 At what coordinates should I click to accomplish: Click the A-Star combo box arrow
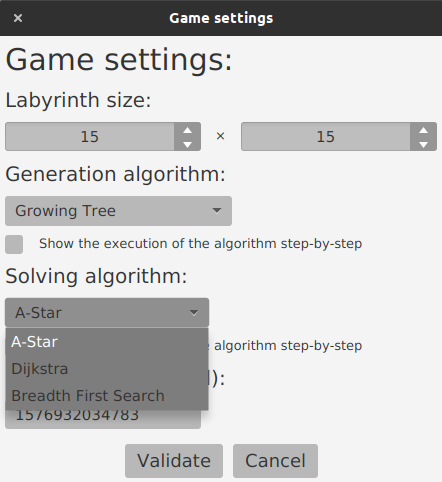coord(194,313)
